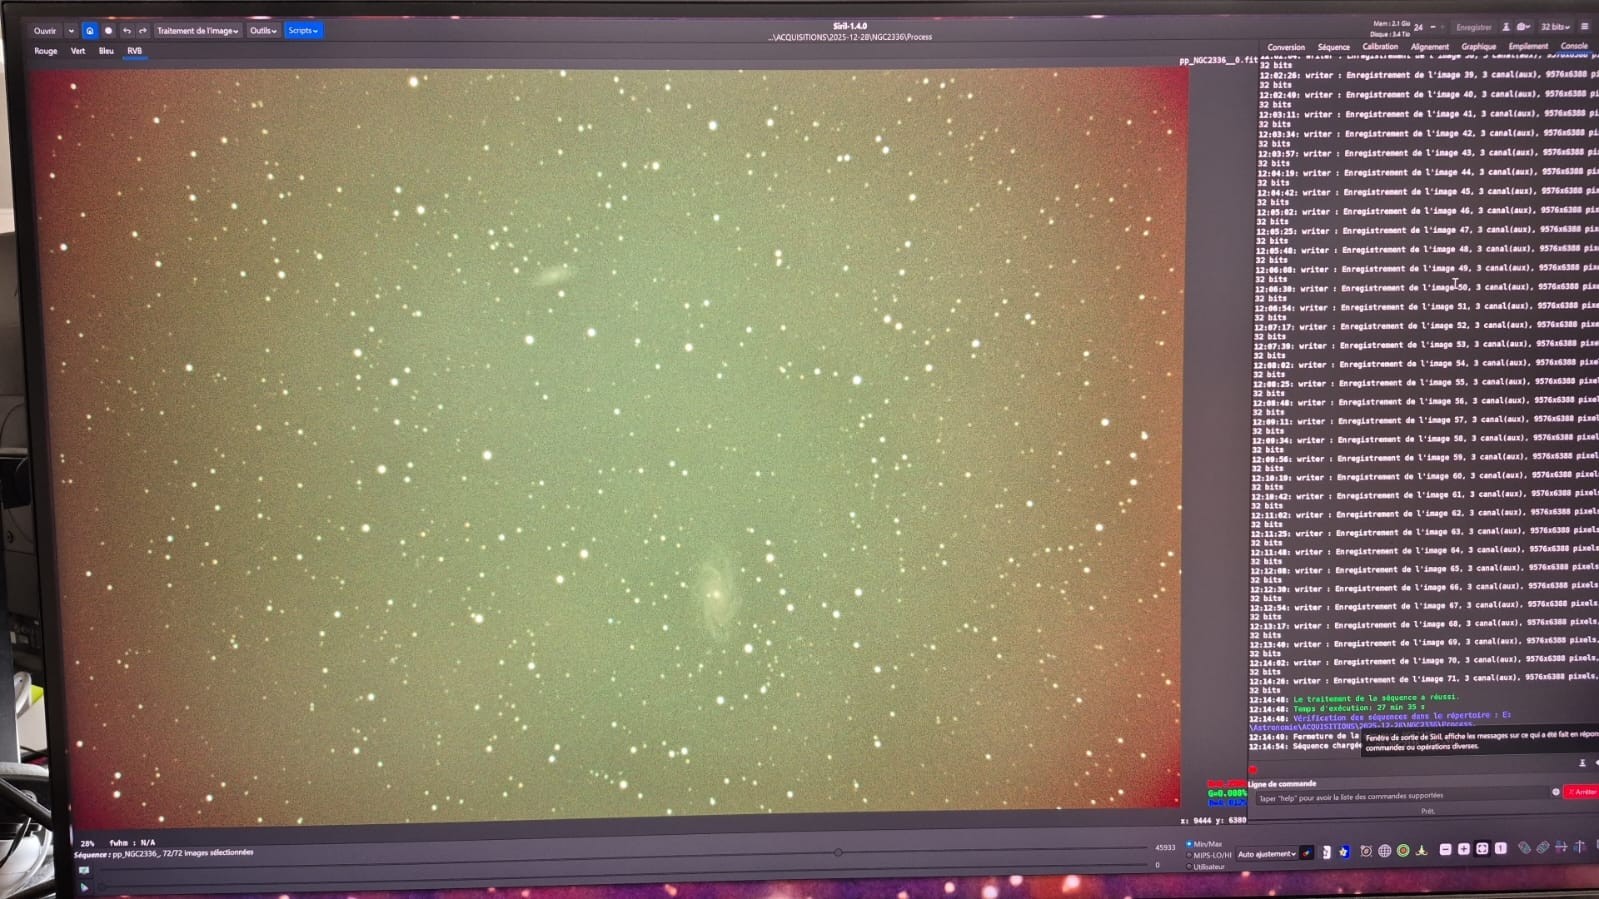Select the Utilisateur radio button

1189,866
